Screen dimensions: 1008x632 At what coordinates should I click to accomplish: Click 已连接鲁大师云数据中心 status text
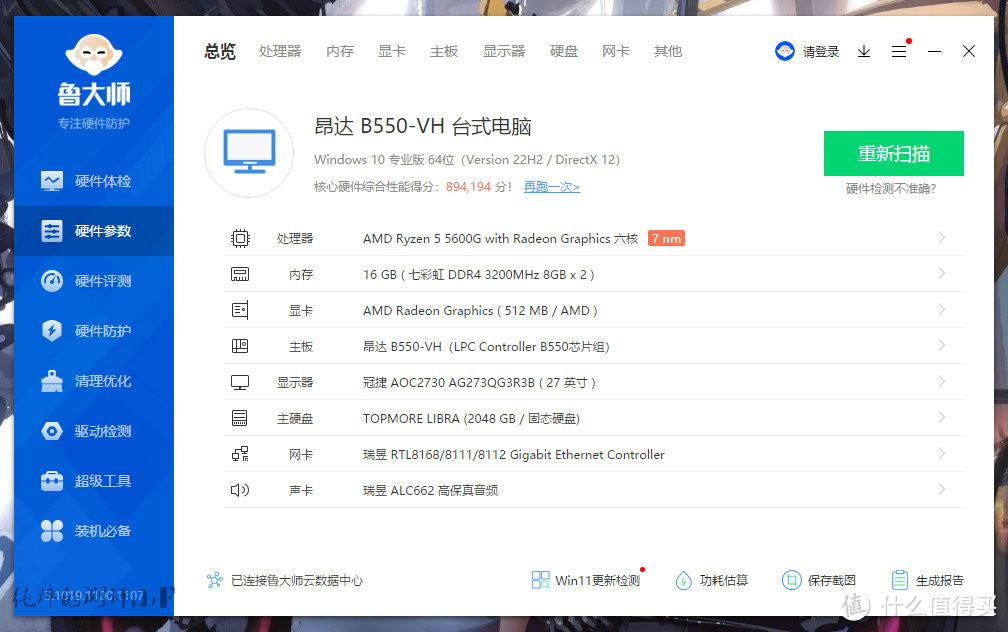[x=296, y=581]
